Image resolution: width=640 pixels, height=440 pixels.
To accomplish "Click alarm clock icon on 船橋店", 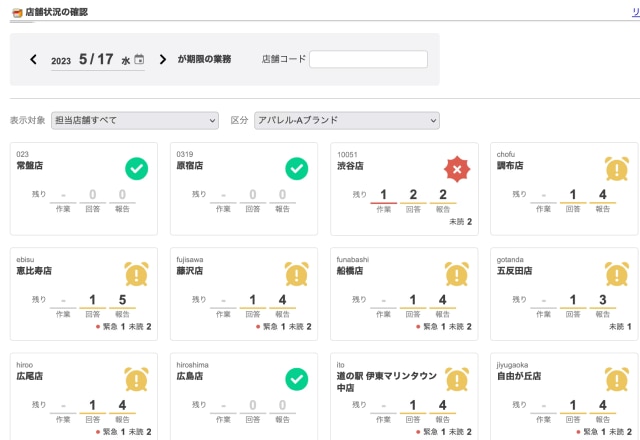I will pyautogui.click(x=457, y=274).
